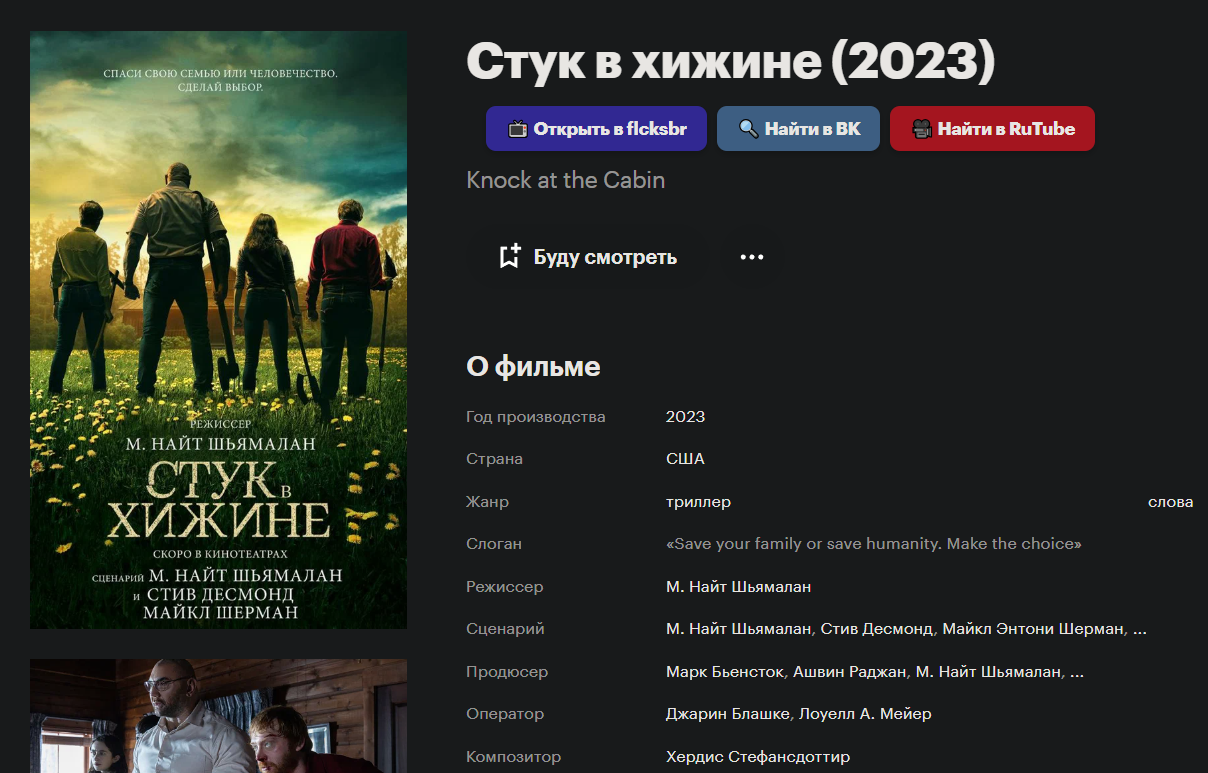Click the original title 'Knock at the Cabin'
The width and height of the screenshot is (1208, 773).
pos(566,180)
